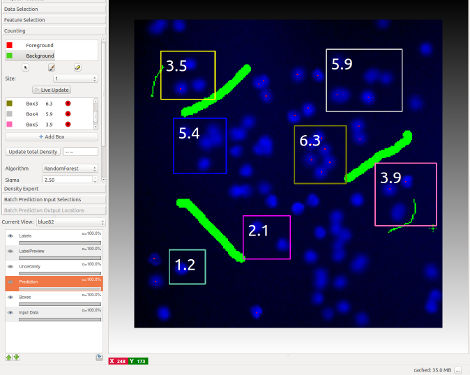
Task: Toggle visibility of the Labels layer
Action: coord(11,236)
